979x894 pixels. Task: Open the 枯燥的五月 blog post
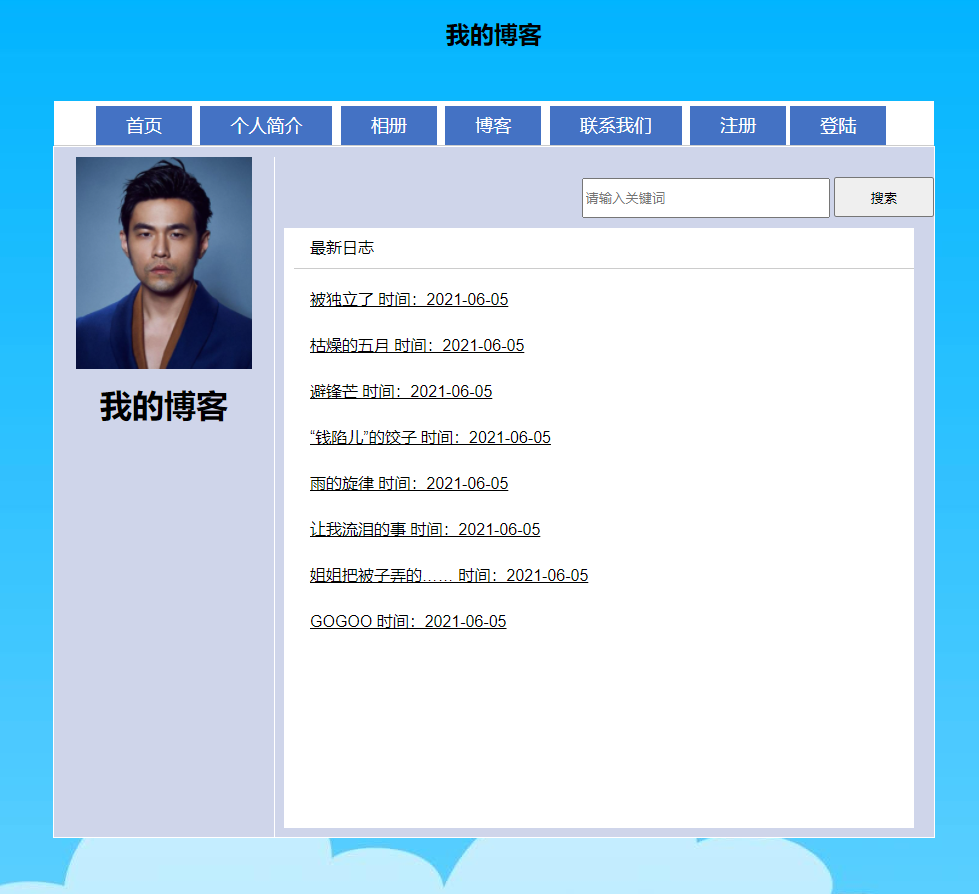(417, 345)
